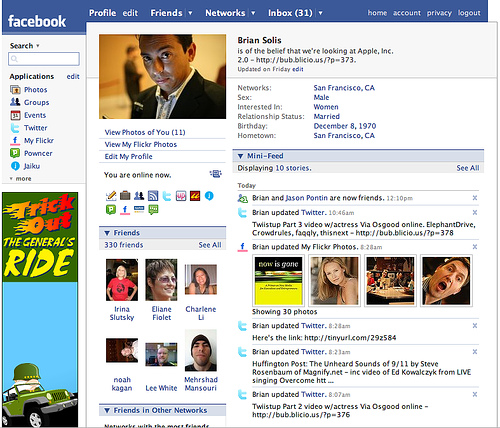The height and width of the screenshot is (428, 500).
Task: Remove the My Flickr Photos story
Action: (475, 247)
